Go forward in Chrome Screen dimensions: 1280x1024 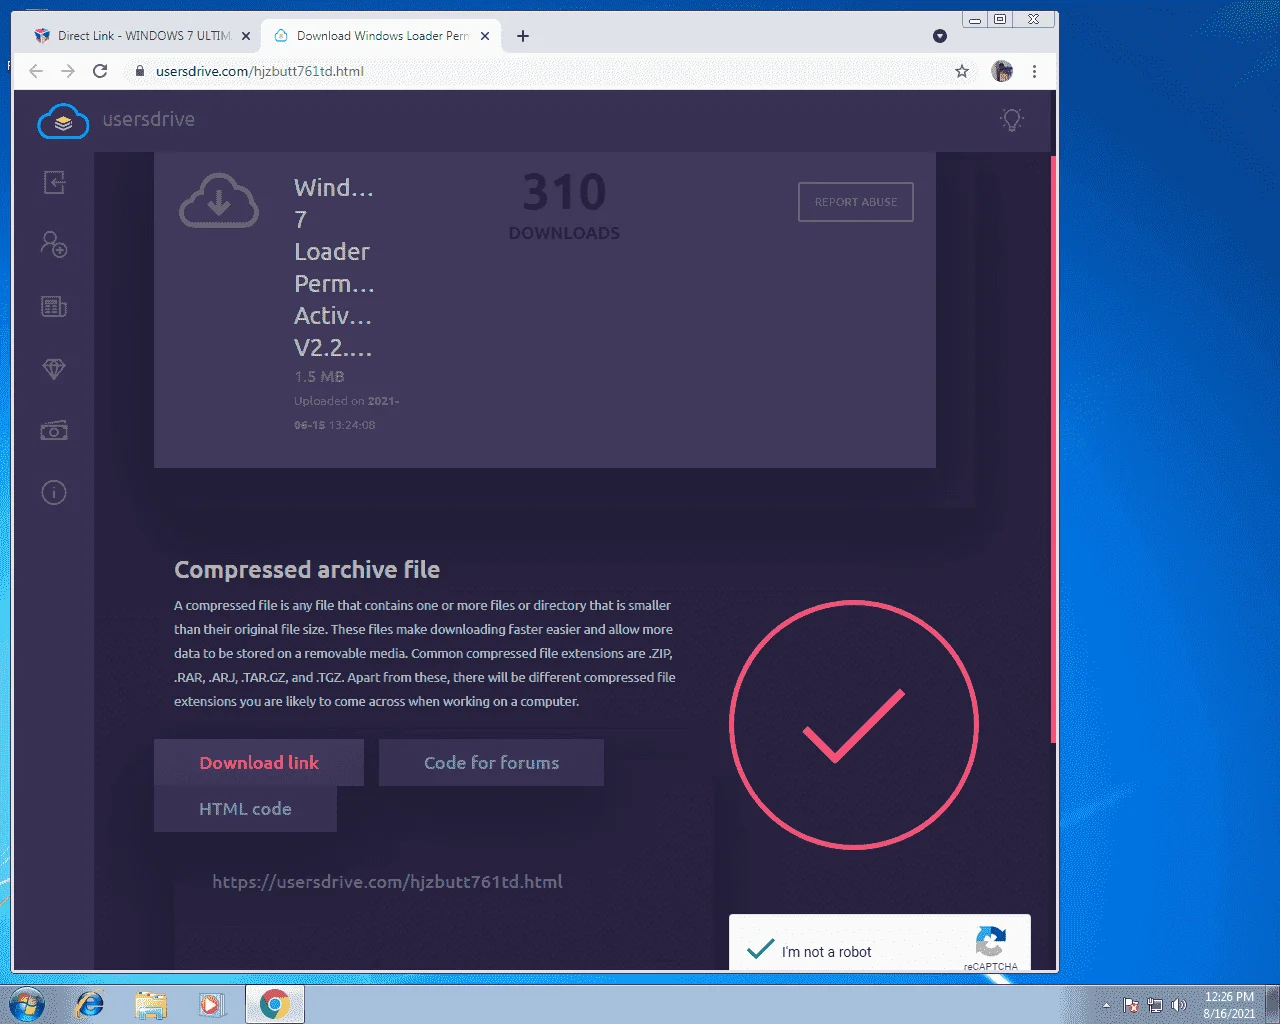click(68, 71)
